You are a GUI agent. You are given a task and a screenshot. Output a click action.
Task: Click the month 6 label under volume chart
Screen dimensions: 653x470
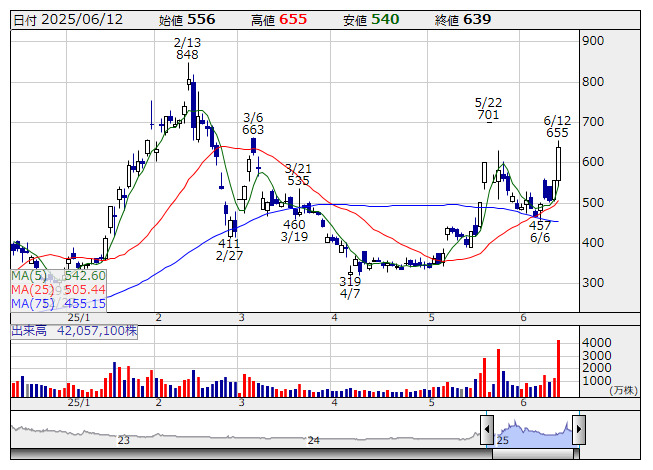click(x=523, y=403)
